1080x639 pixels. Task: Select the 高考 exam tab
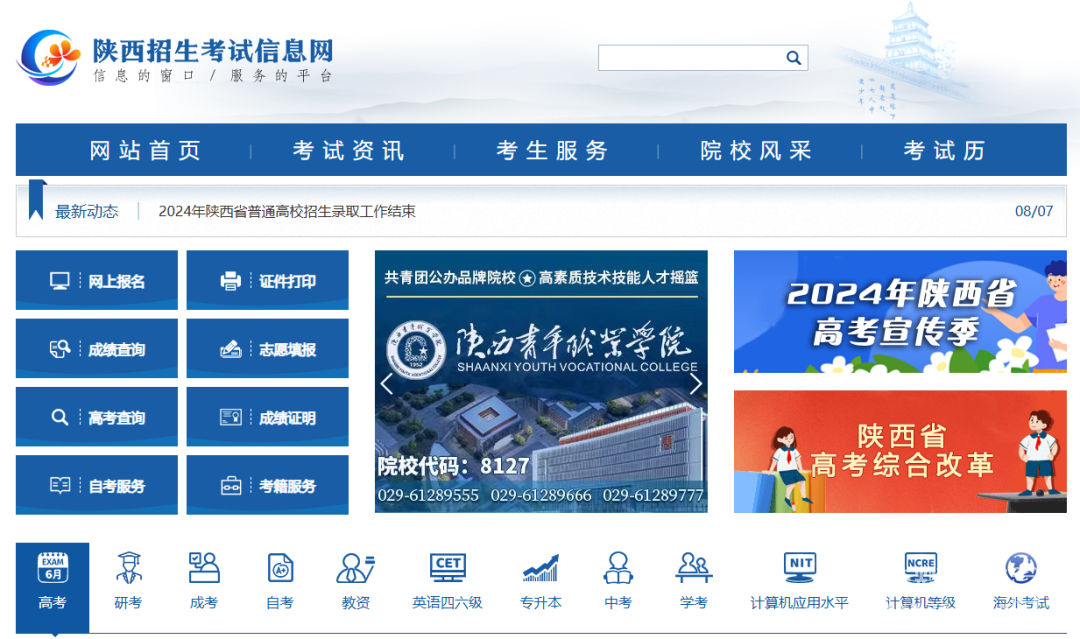pos(52,587)
